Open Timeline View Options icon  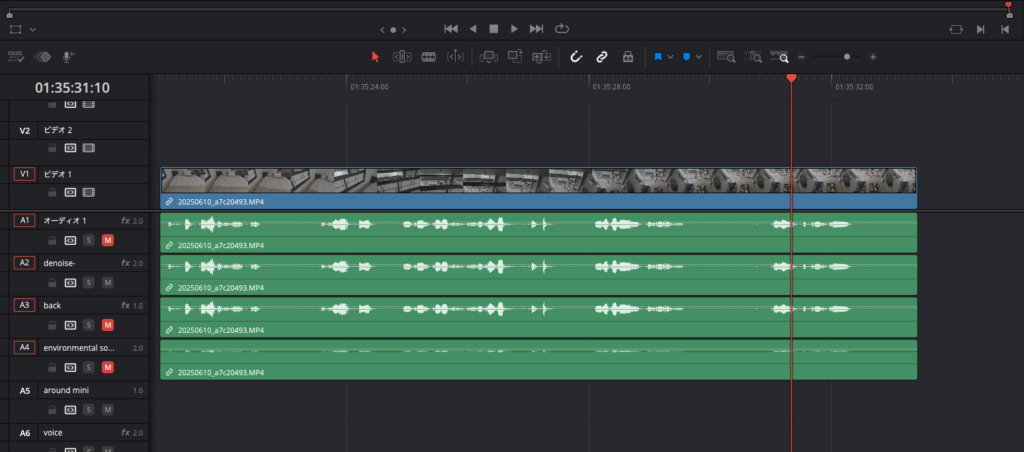(x=16, y=57)
